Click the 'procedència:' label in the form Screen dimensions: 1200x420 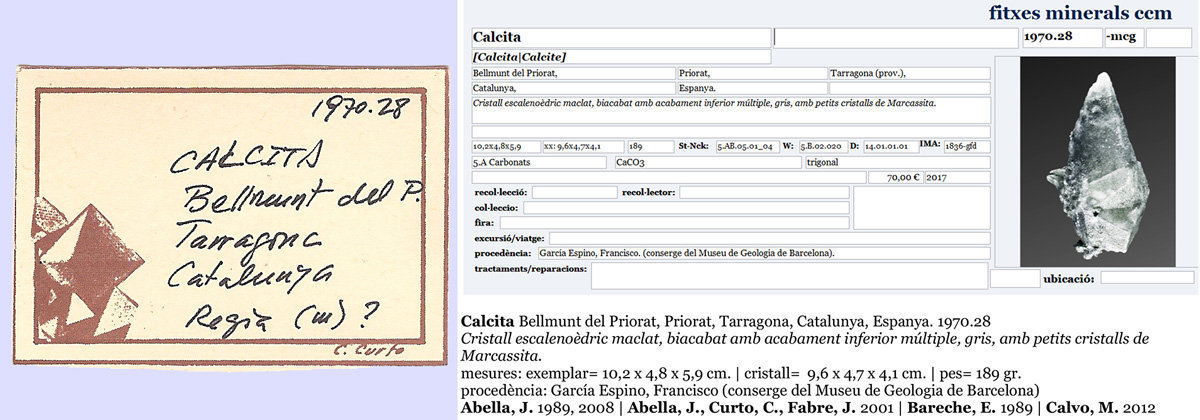coord(505,254)
